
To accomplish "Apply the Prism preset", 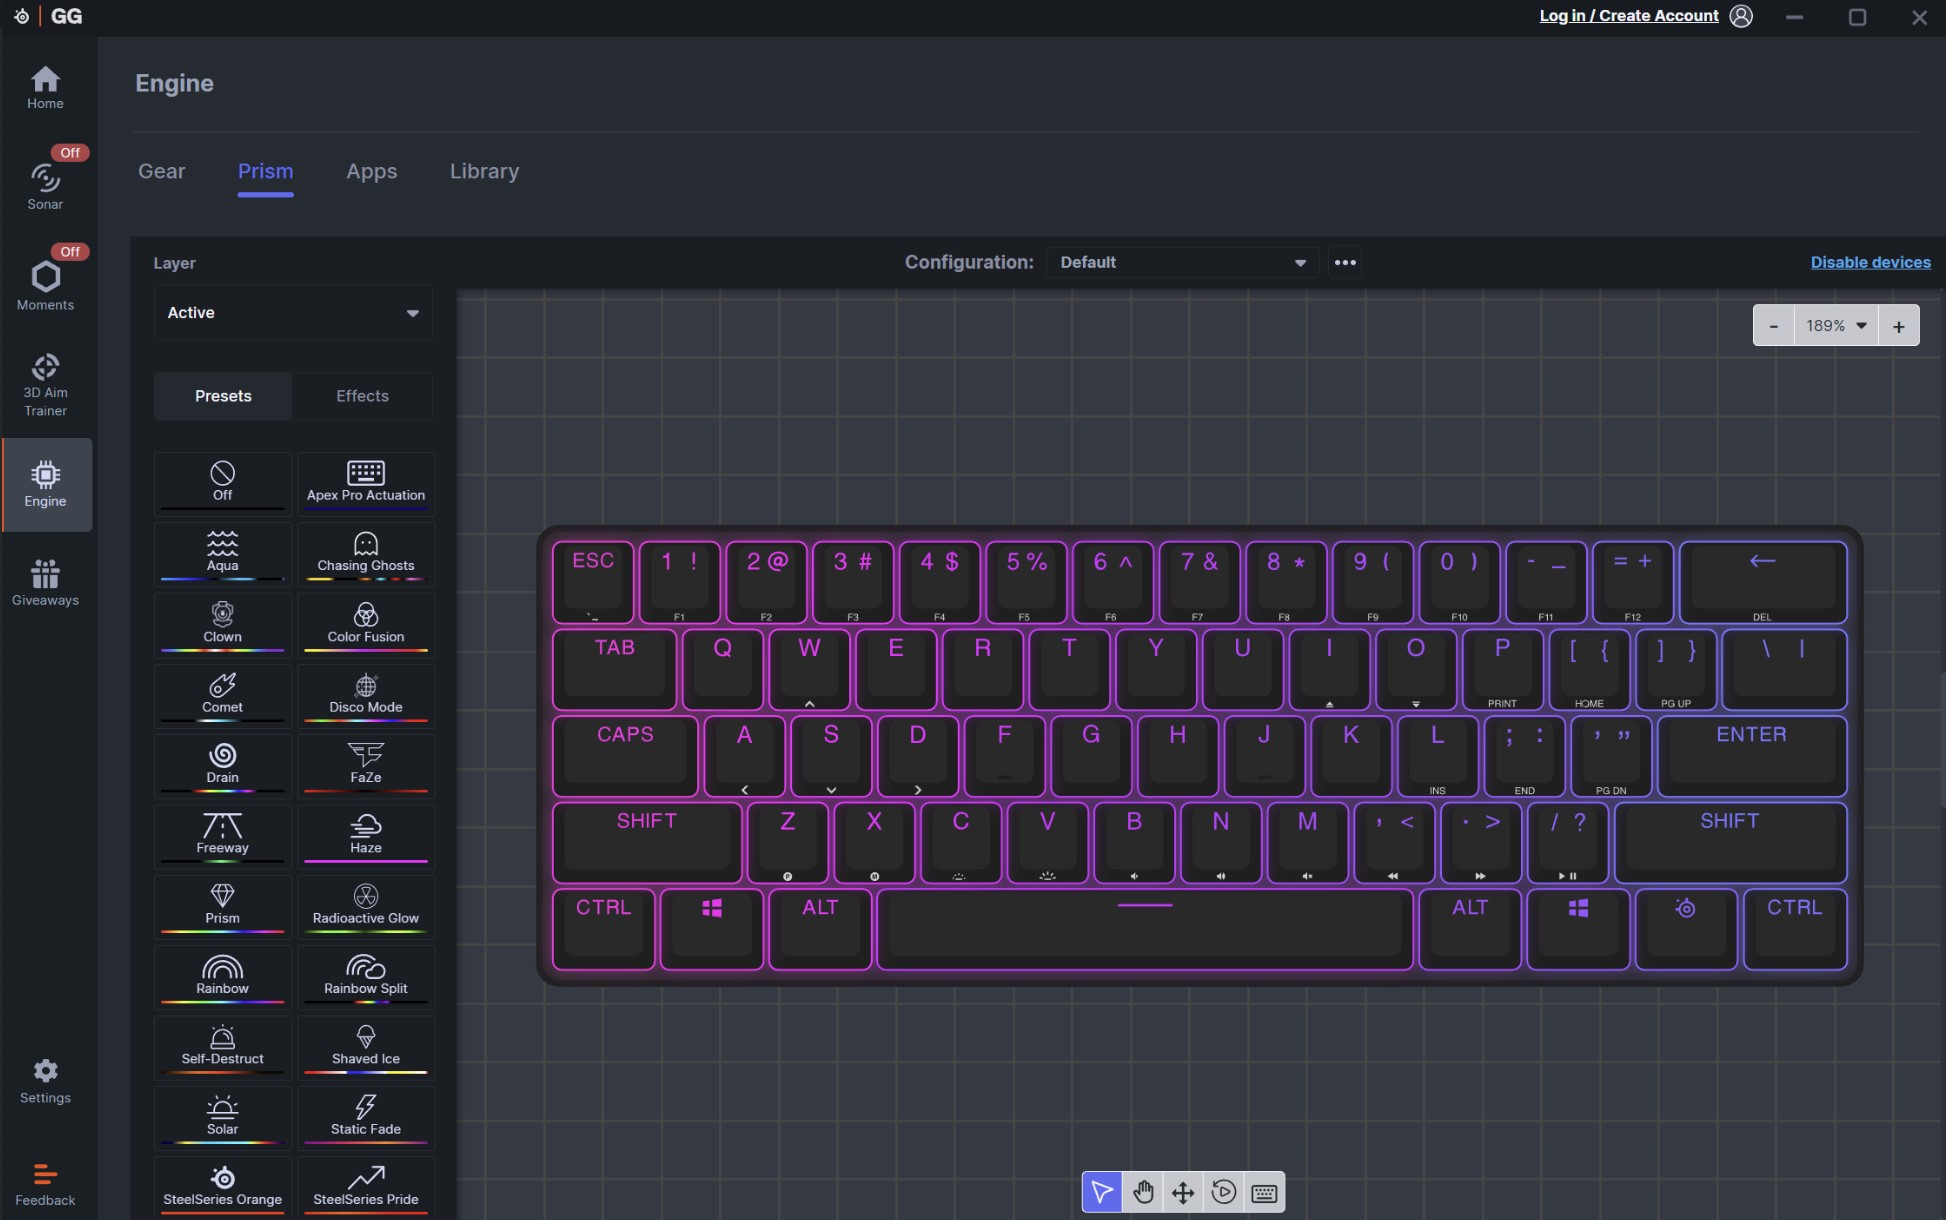I will tap(222, 905).
